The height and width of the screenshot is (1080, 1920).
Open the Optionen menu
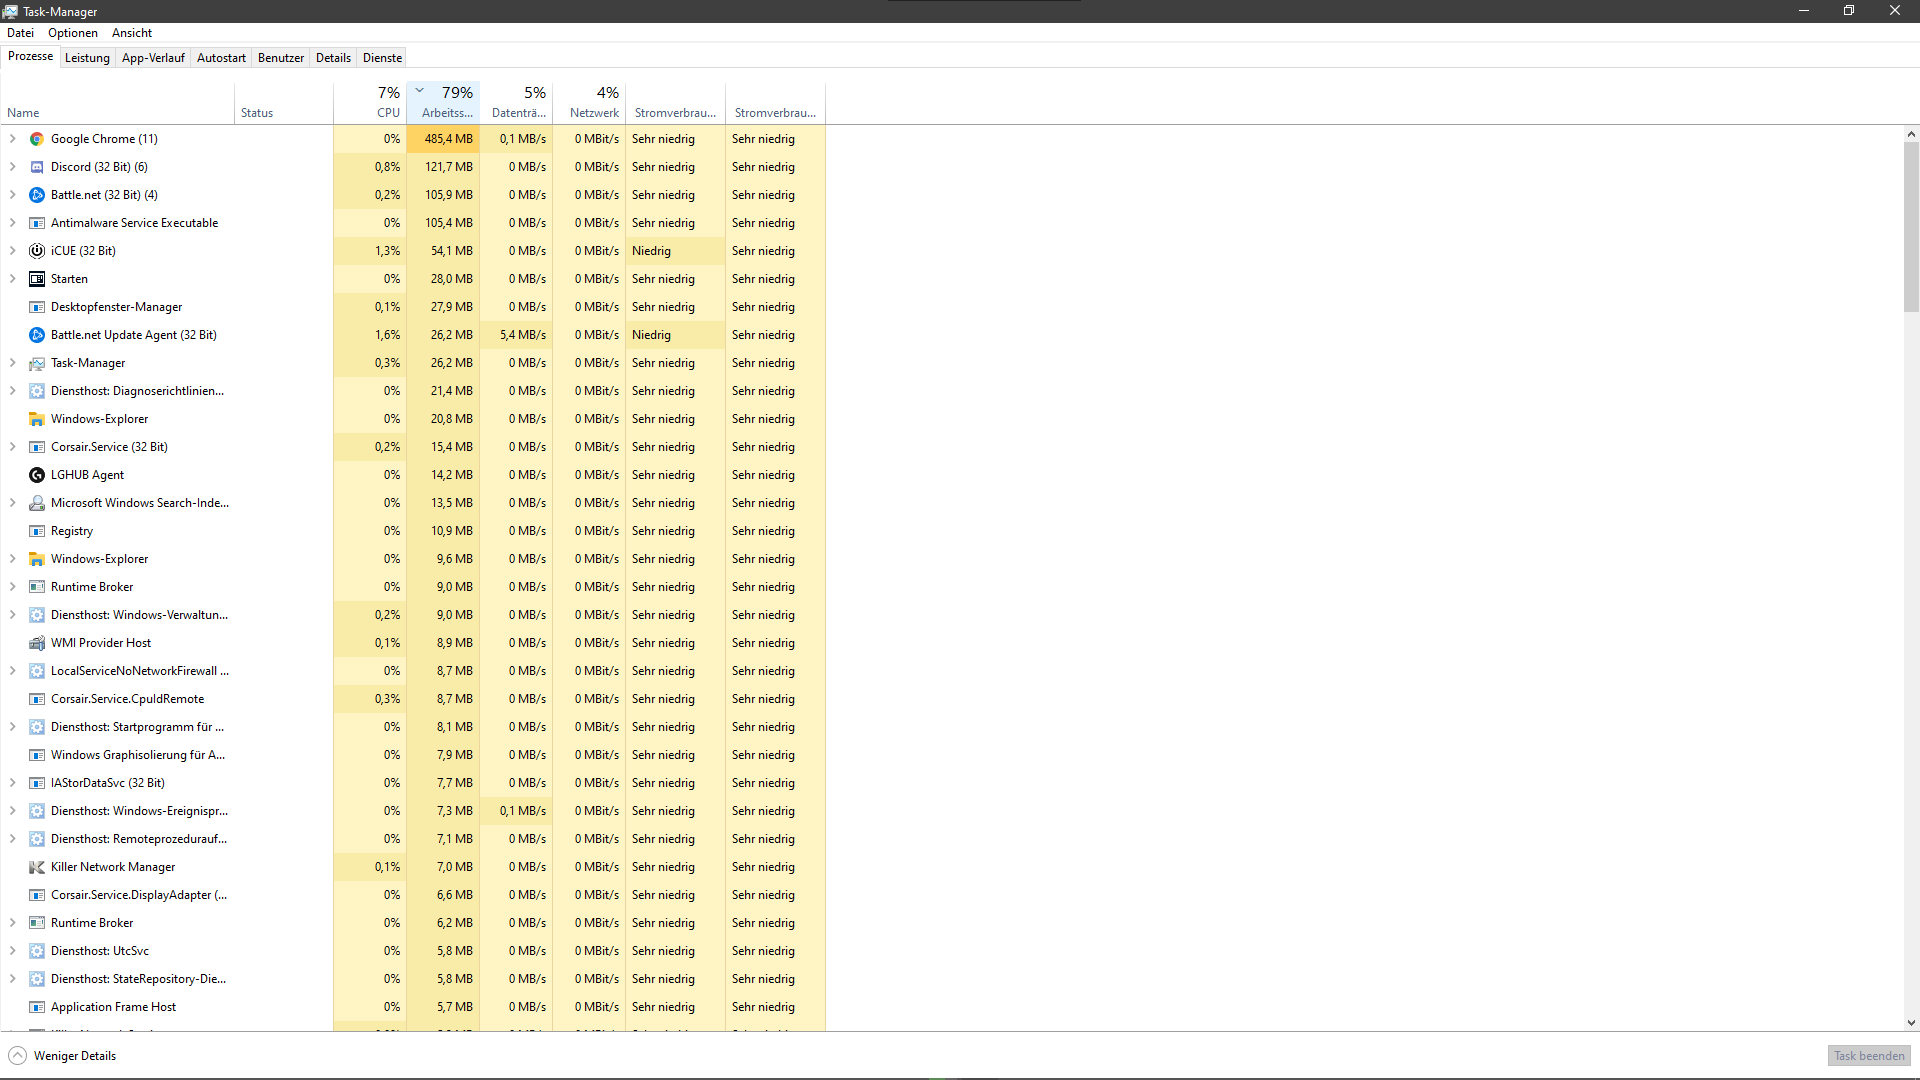click(73, 33)
